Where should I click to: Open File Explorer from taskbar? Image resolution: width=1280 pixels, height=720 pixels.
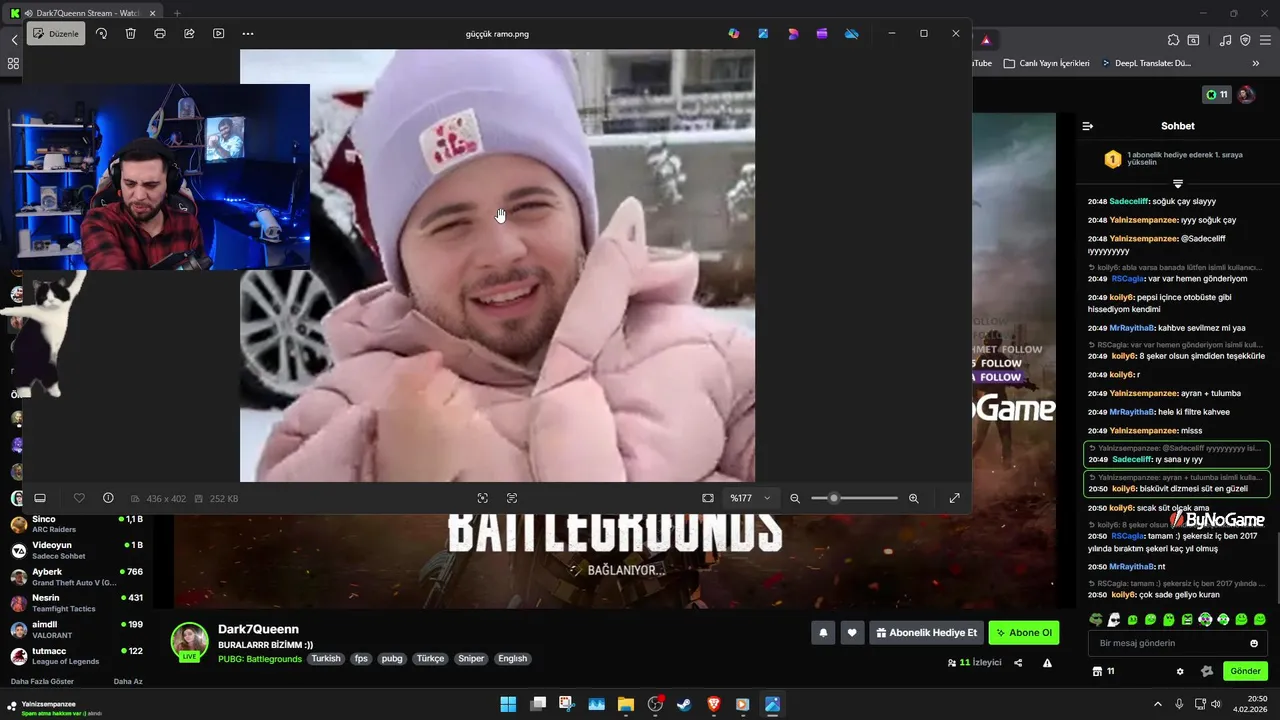[x=625, y=704]
